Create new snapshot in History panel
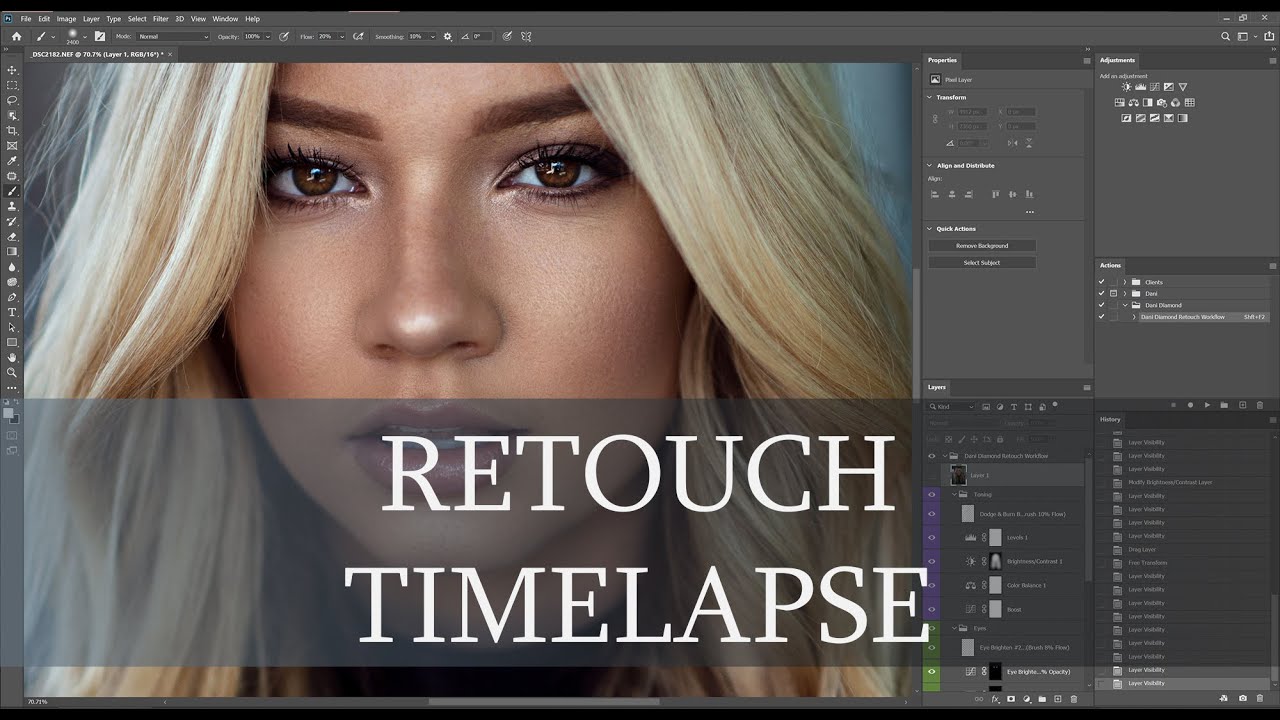Image resolution: width=1280 pixels, height=720 pixels. 1242,698
